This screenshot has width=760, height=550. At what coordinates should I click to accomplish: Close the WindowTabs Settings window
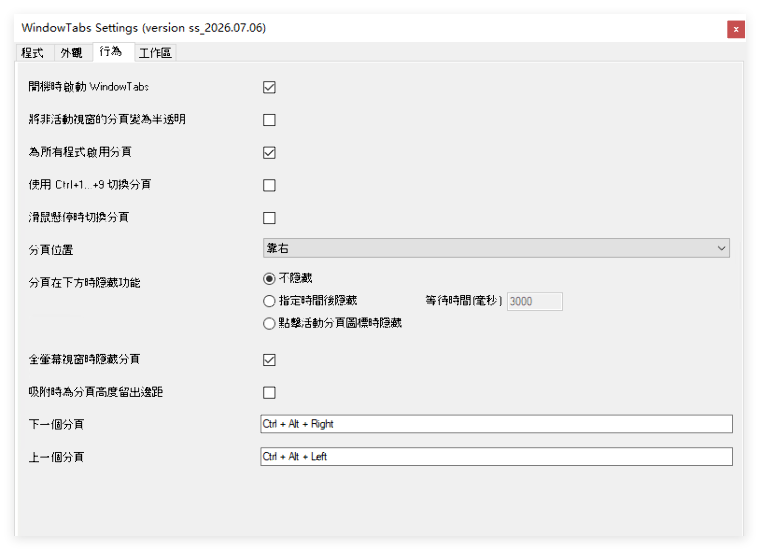736,29
